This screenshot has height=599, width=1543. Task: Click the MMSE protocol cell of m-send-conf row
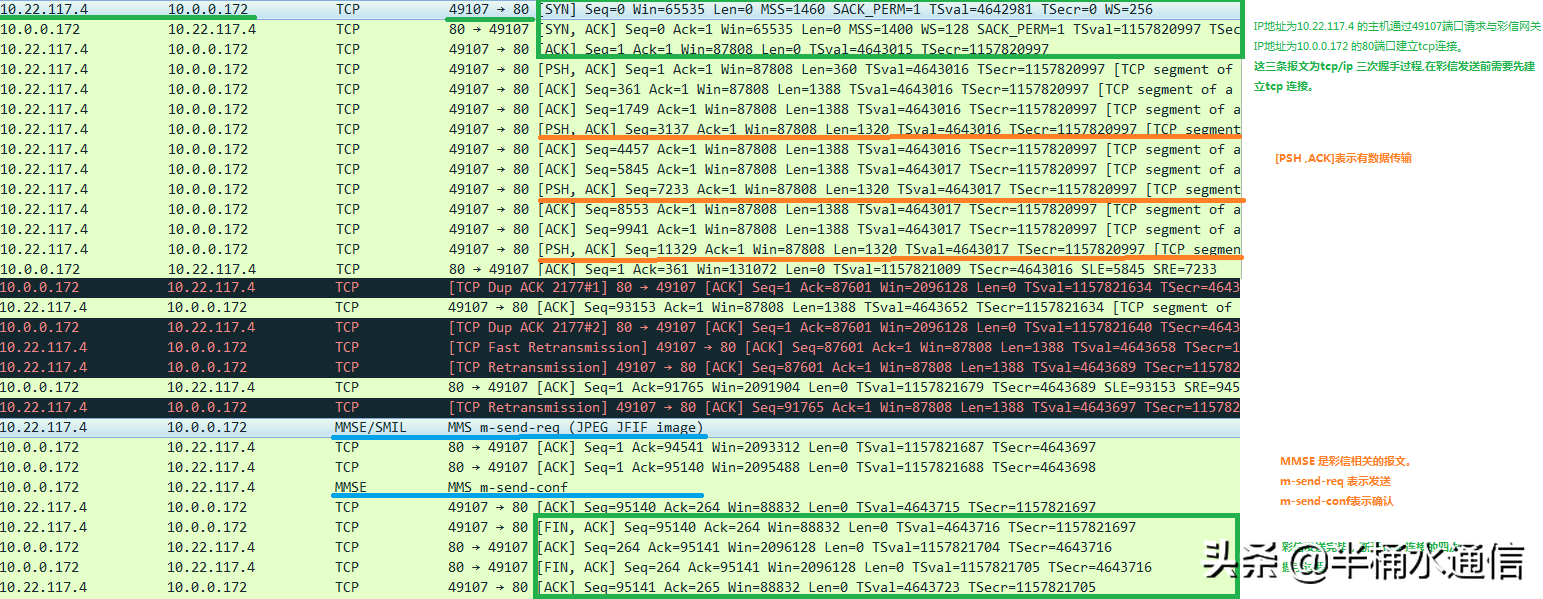tap(351, 488)
